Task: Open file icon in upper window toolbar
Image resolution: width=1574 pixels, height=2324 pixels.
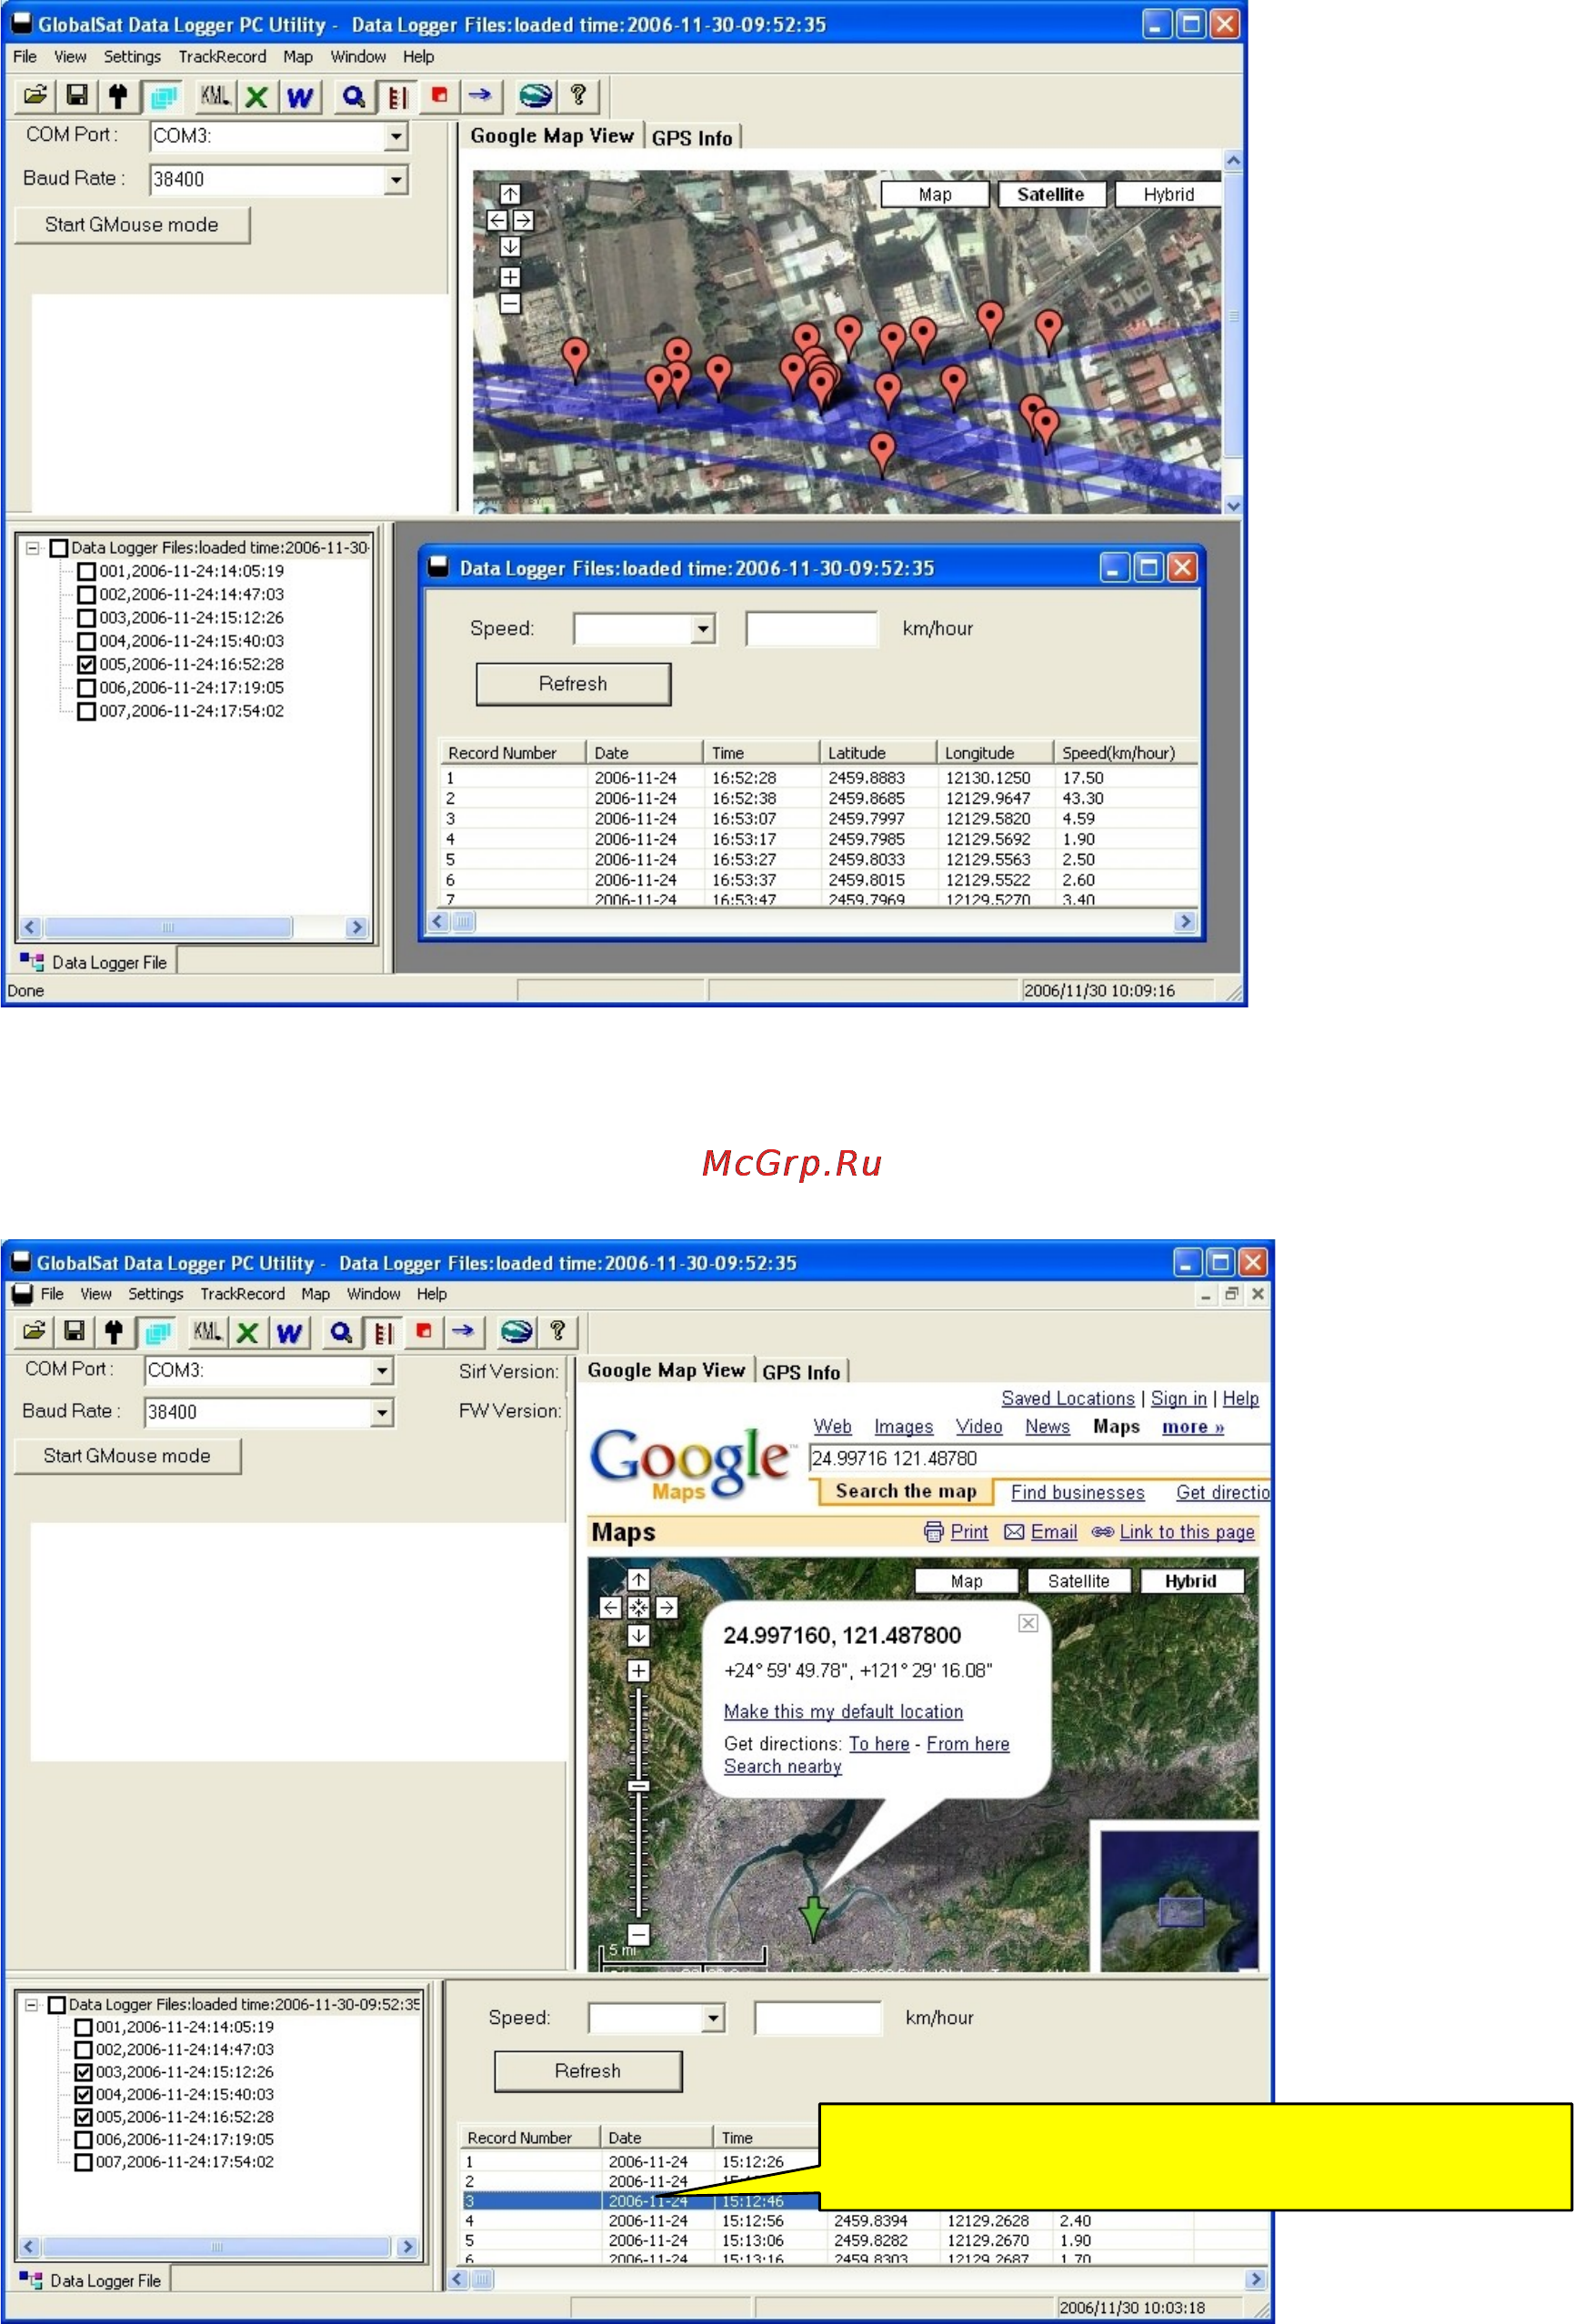Action: (x=35, y=96)
